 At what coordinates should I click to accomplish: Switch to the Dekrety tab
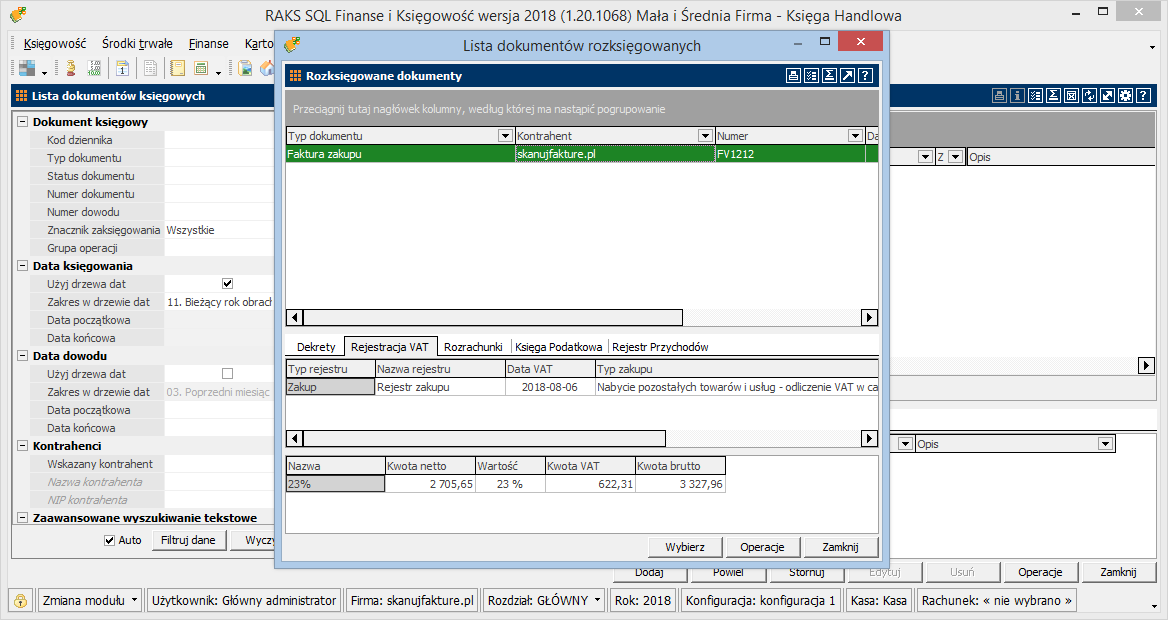[x=316, y=347]
